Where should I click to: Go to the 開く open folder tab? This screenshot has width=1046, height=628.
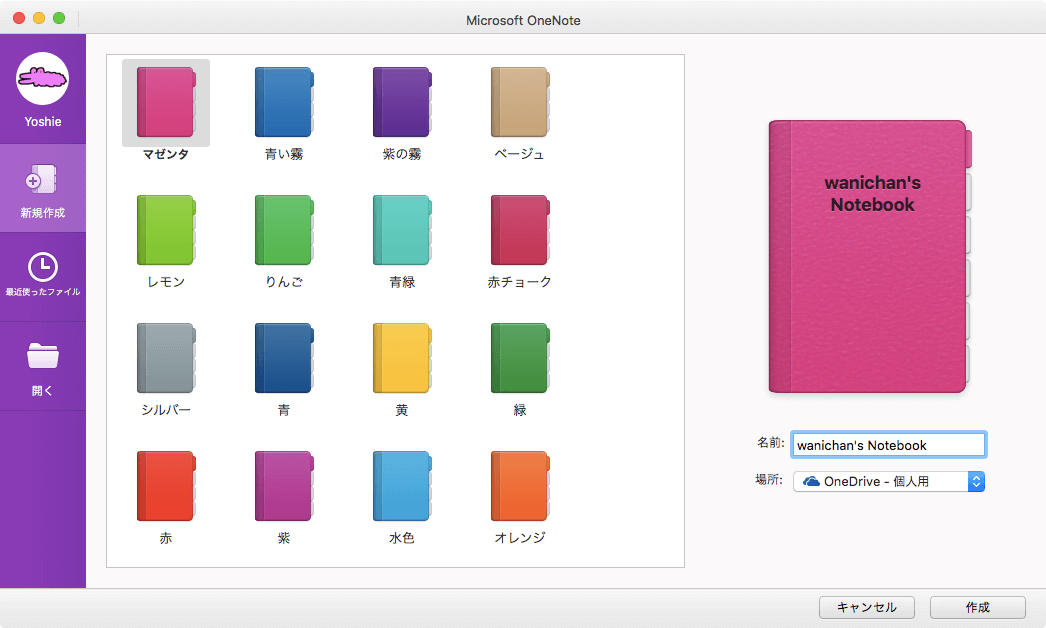[43, 366]
